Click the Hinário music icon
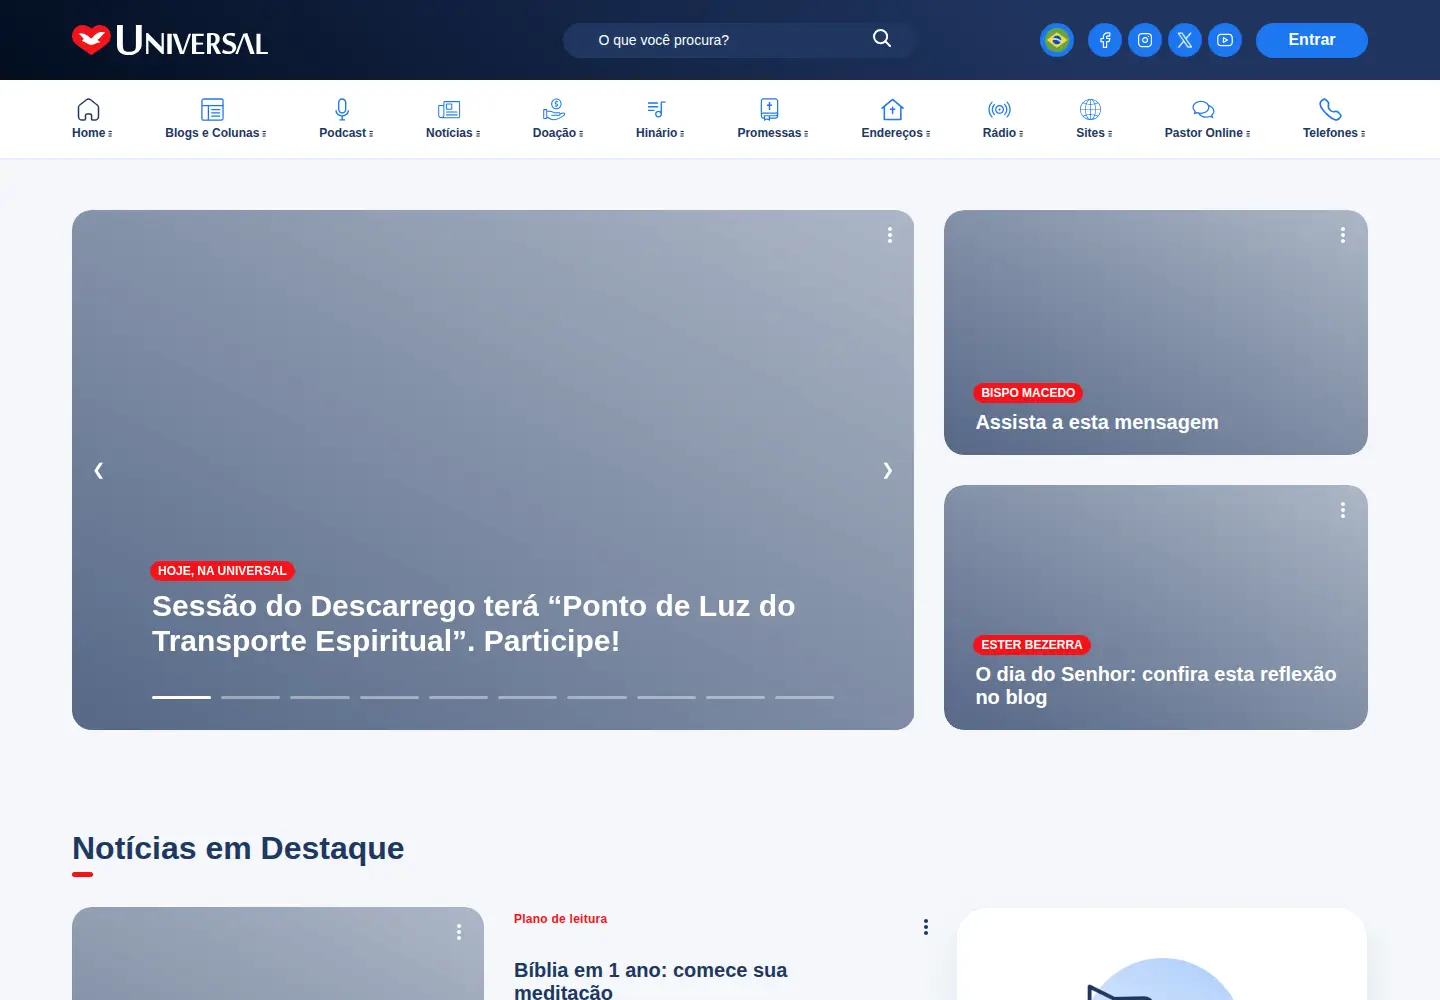Image resolution: width=1440 pixels, height=1000 pixels. pos(656,109)
